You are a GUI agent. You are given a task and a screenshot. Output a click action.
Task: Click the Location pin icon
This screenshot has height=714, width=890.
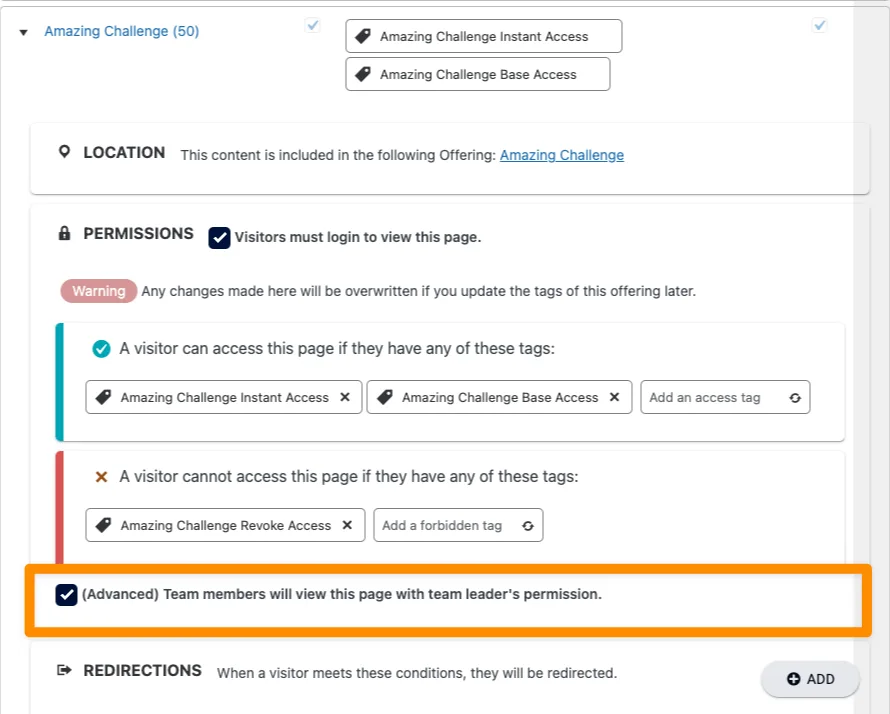tap(65, 152)
